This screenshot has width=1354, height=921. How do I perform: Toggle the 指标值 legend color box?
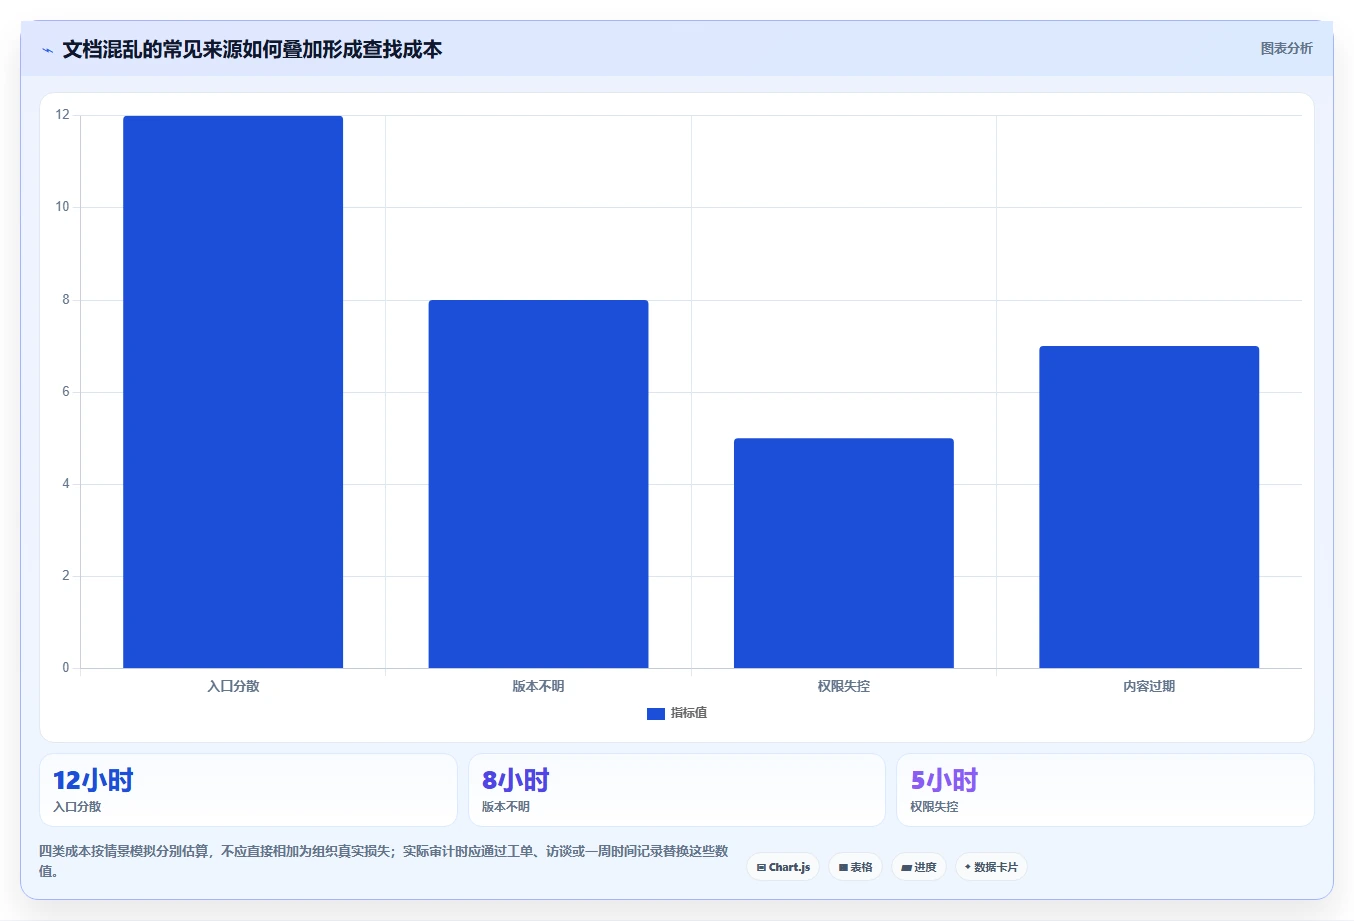pyautogui.click(x=656, y=714)
